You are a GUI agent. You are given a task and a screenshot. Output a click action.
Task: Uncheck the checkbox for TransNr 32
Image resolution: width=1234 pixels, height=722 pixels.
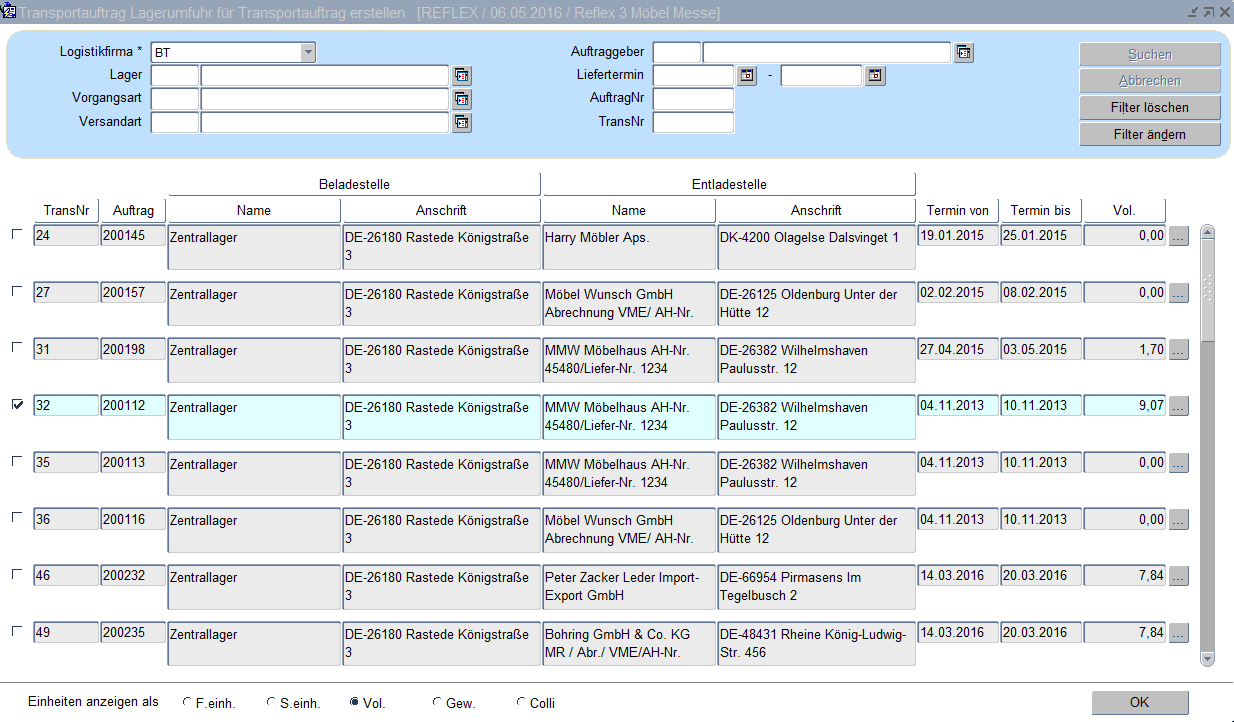(x=16, y=405)
